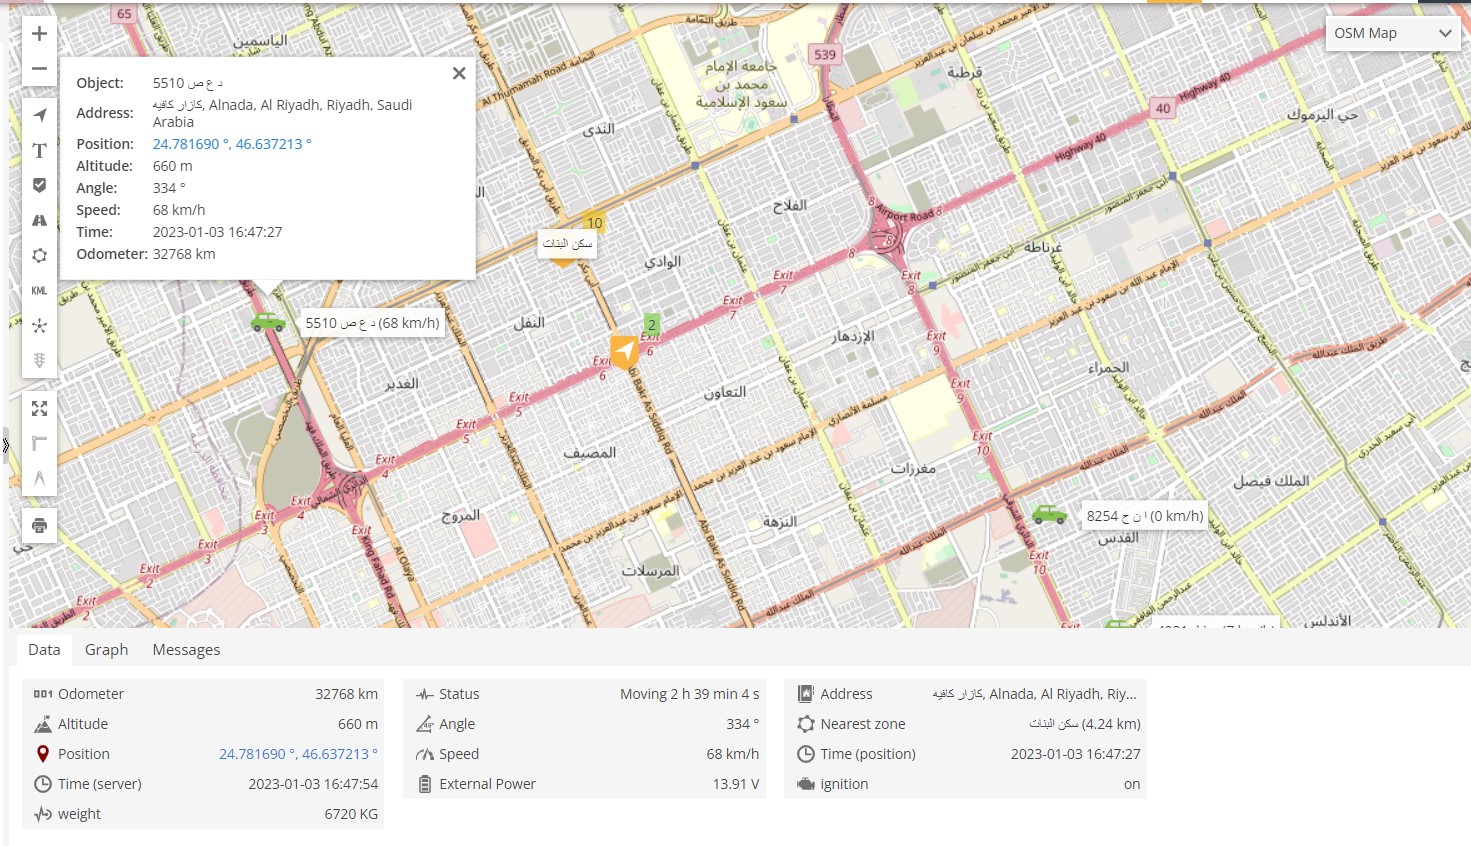Click the weight sensor icon

(x=43, y=814)
